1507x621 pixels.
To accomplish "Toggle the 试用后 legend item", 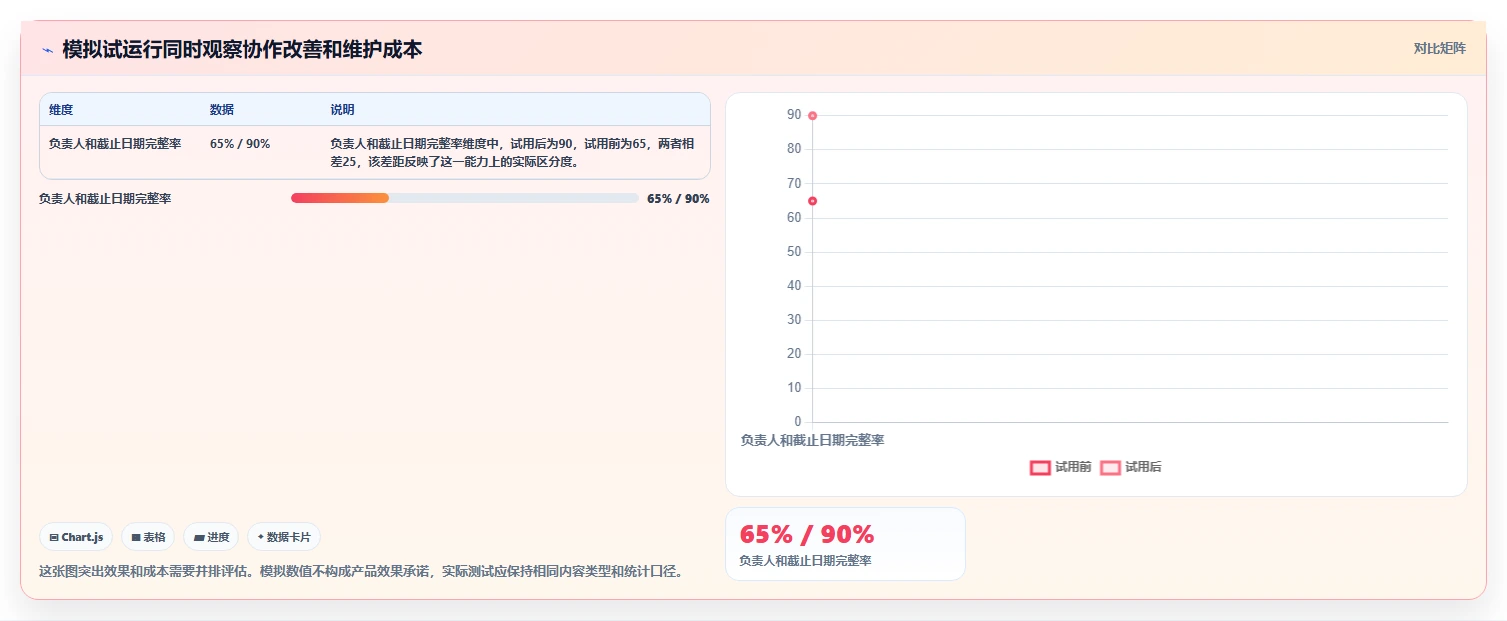I will click(x=1130, y=467).
